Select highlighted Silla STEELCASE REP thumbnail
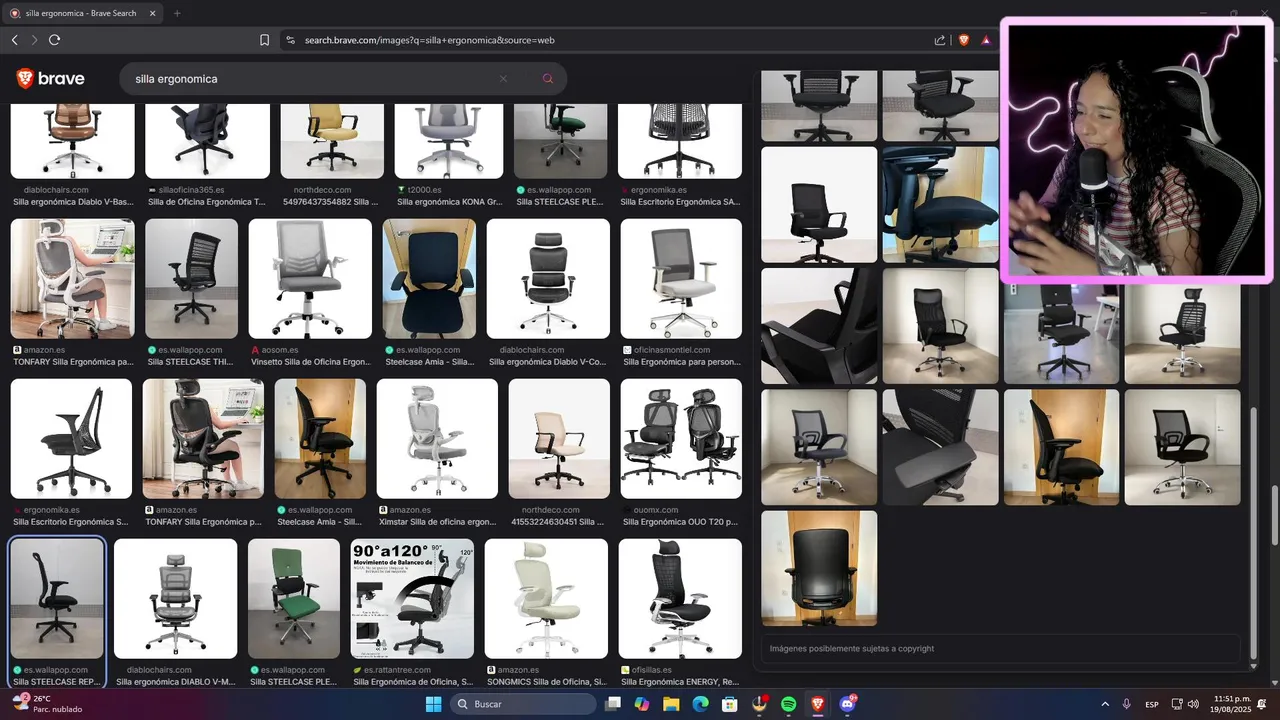Screen dimensions: 1280x720 tap(57, 598)
